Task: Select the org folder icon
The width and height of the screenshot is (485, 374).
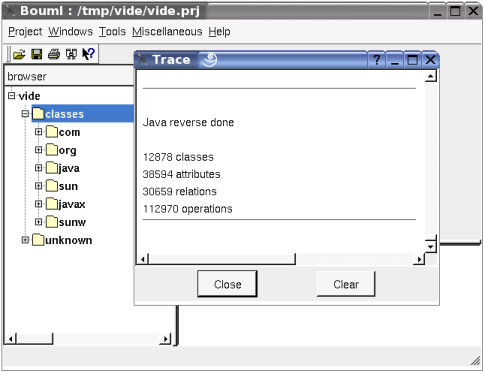Action: (x=52, y=150)
